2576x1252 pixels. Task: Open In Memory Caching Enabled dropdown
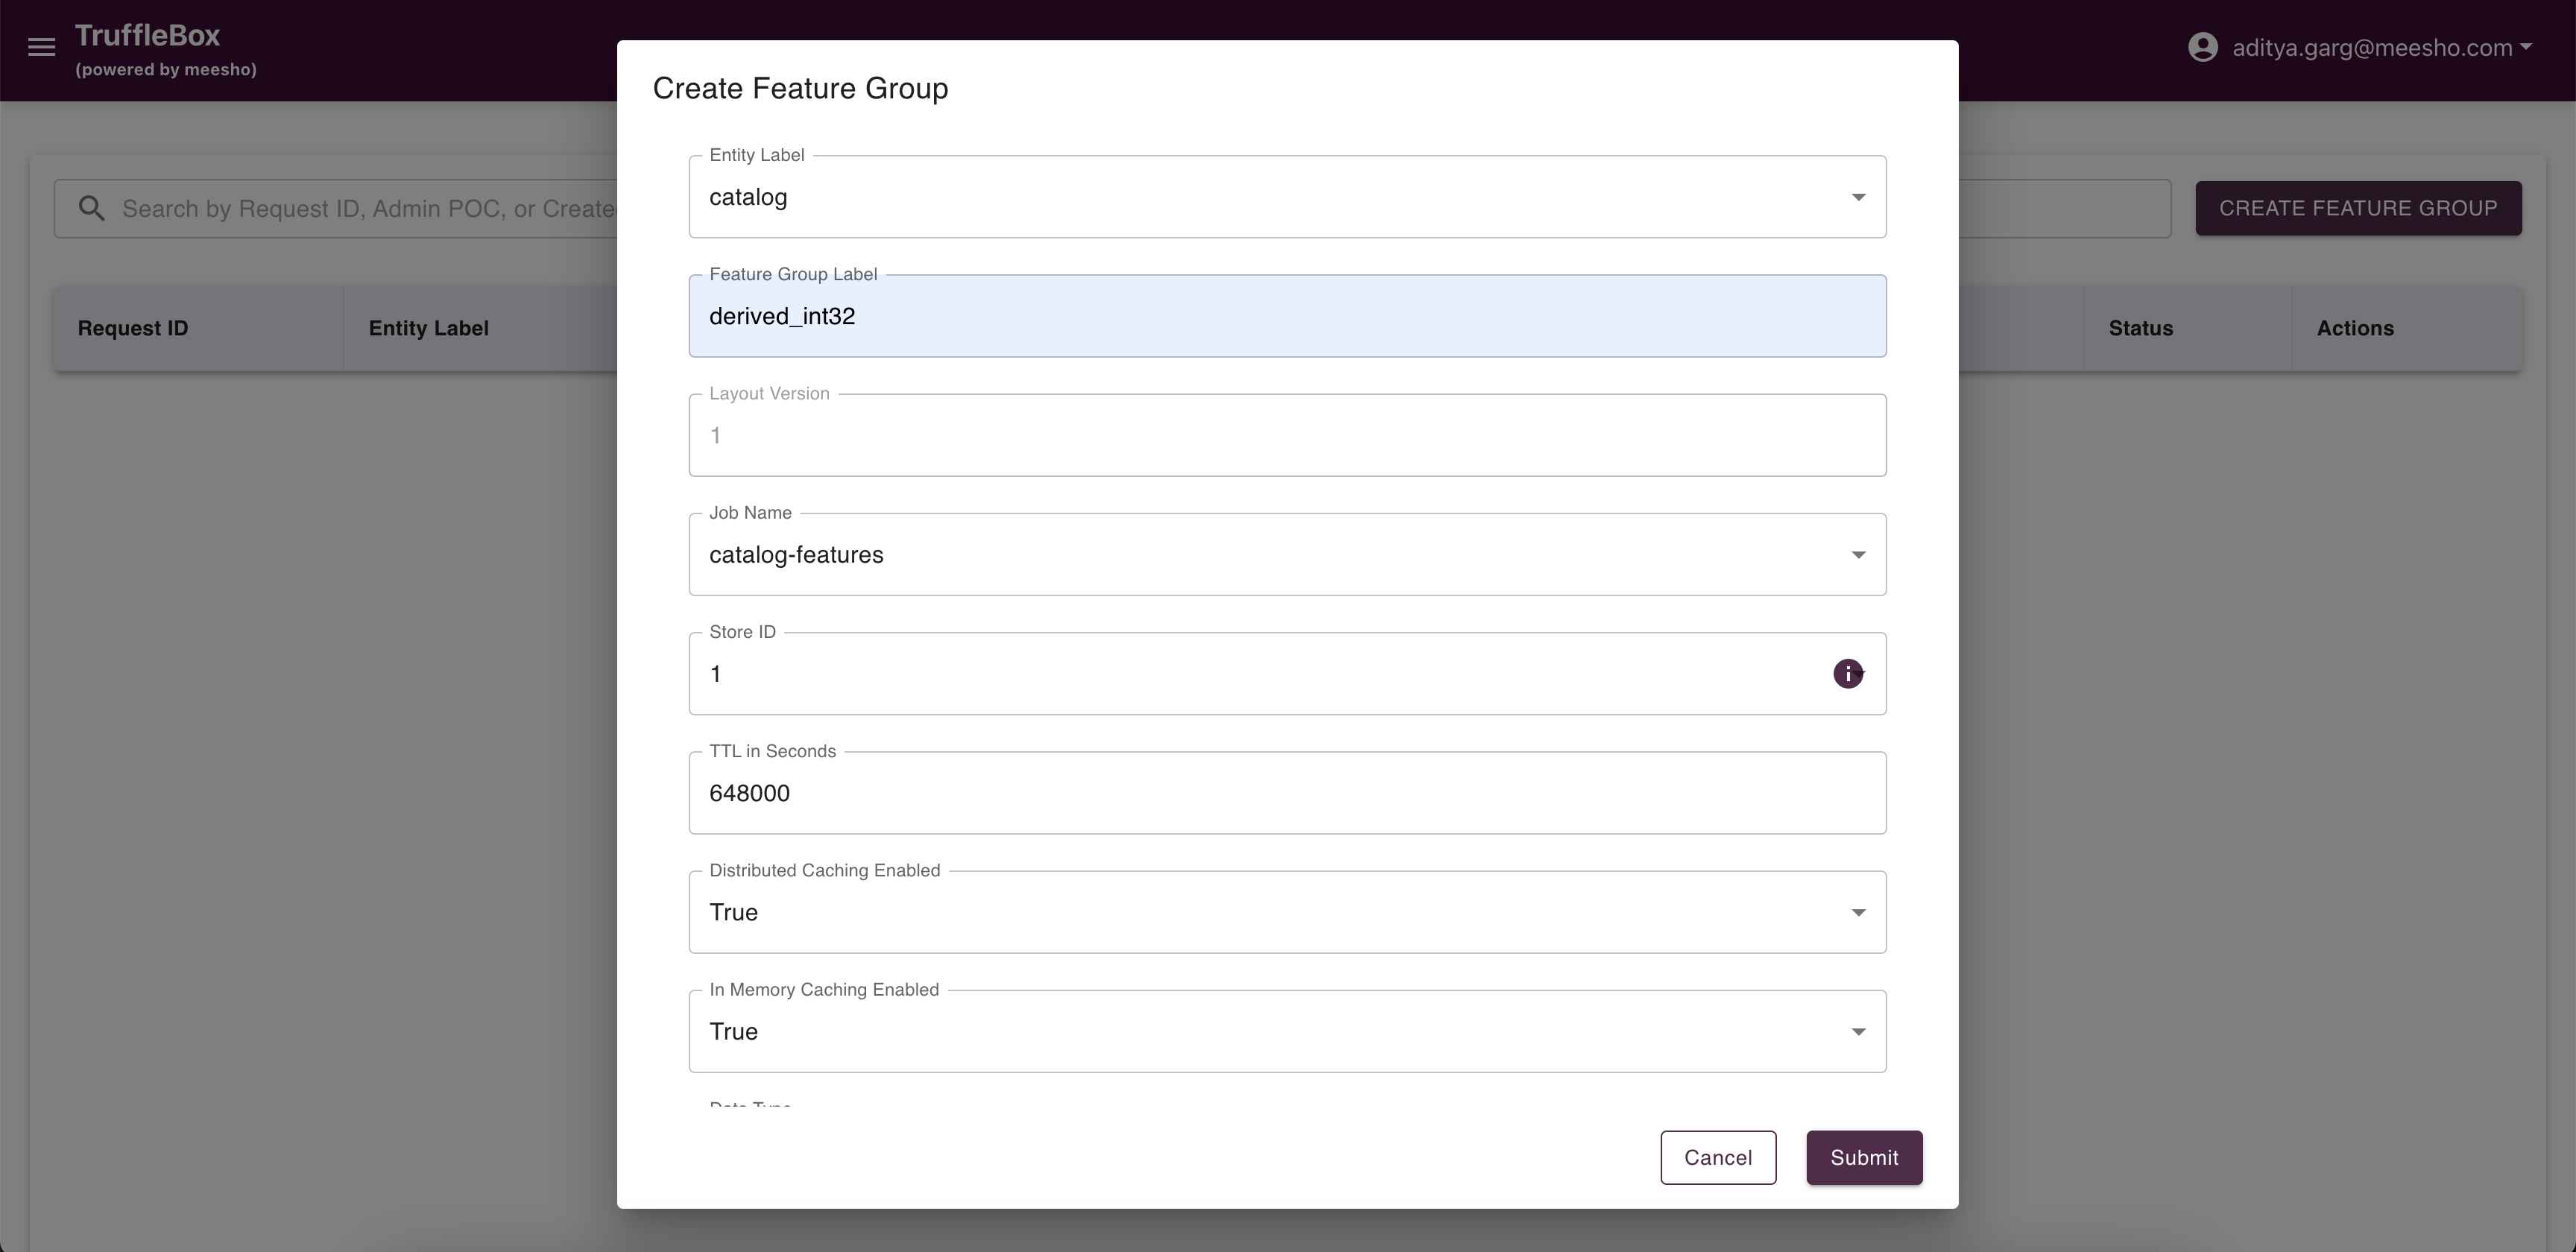click(x=1287, y=1031)
